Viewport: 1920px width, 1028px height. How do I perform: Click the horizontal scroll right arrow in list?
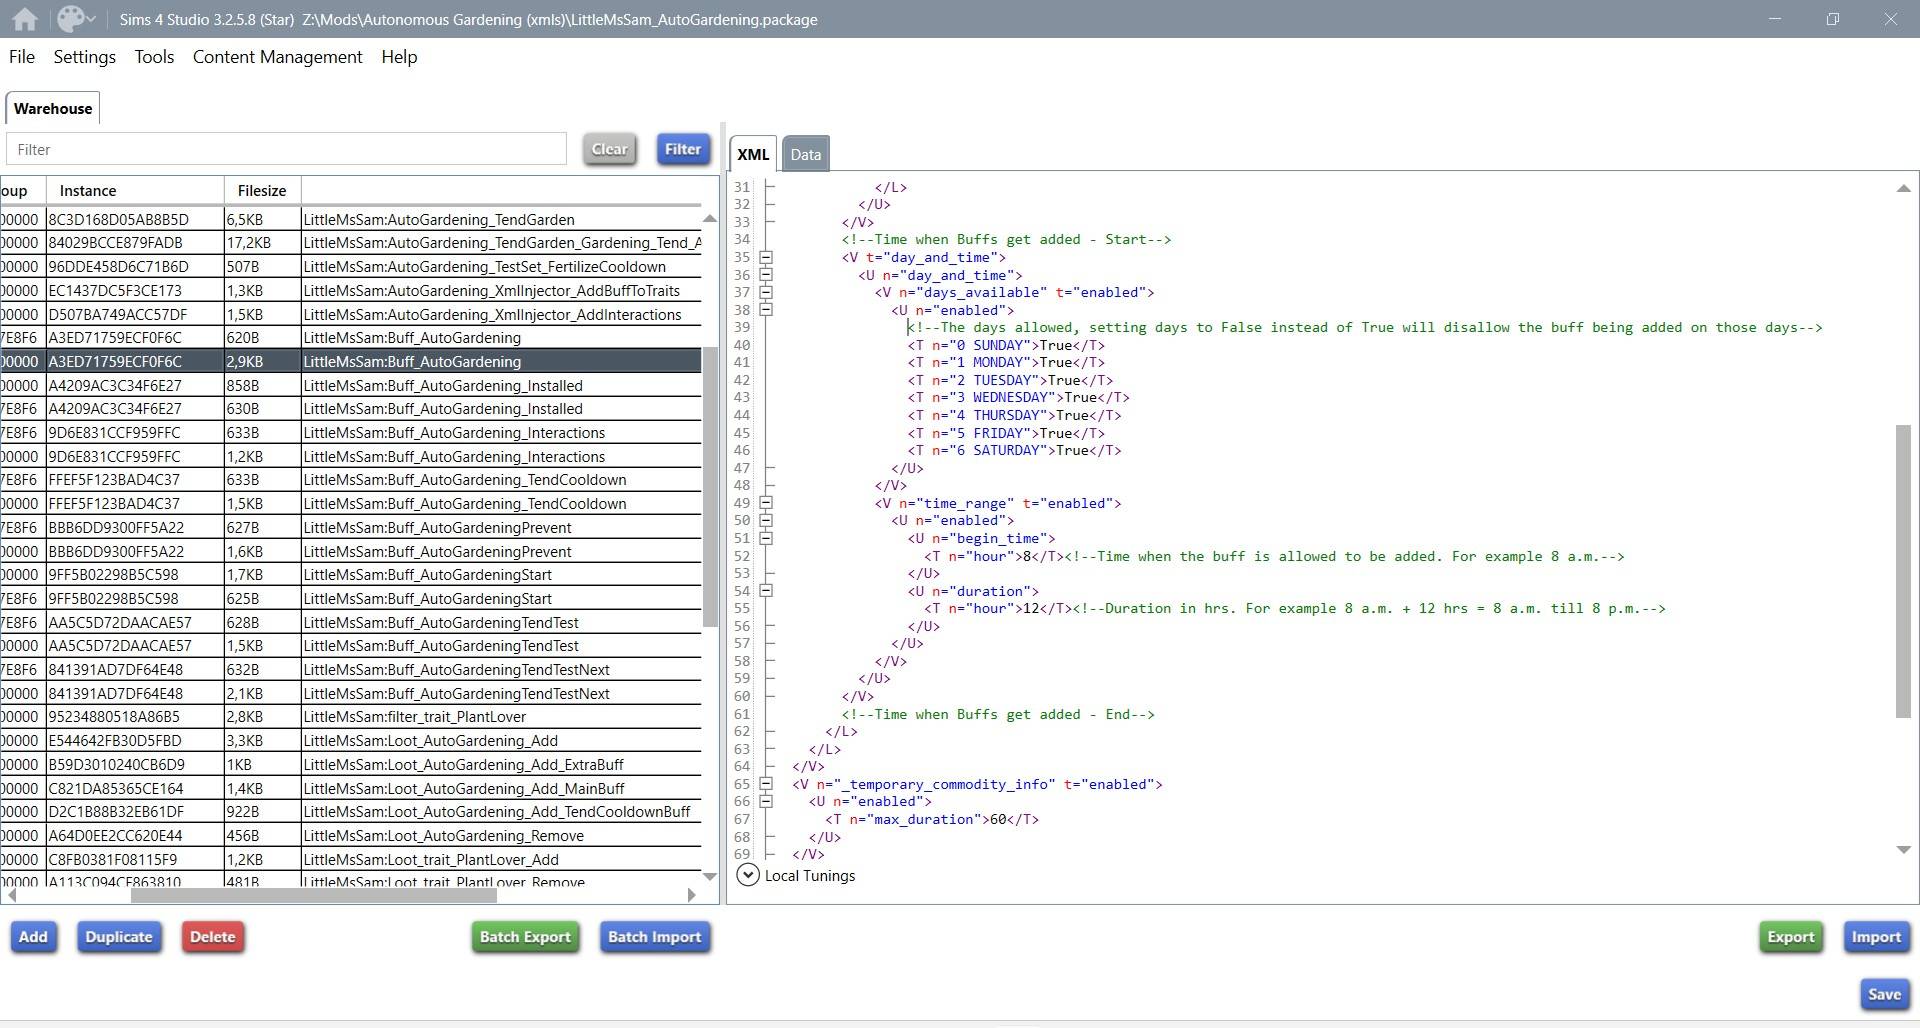point(691,895)
